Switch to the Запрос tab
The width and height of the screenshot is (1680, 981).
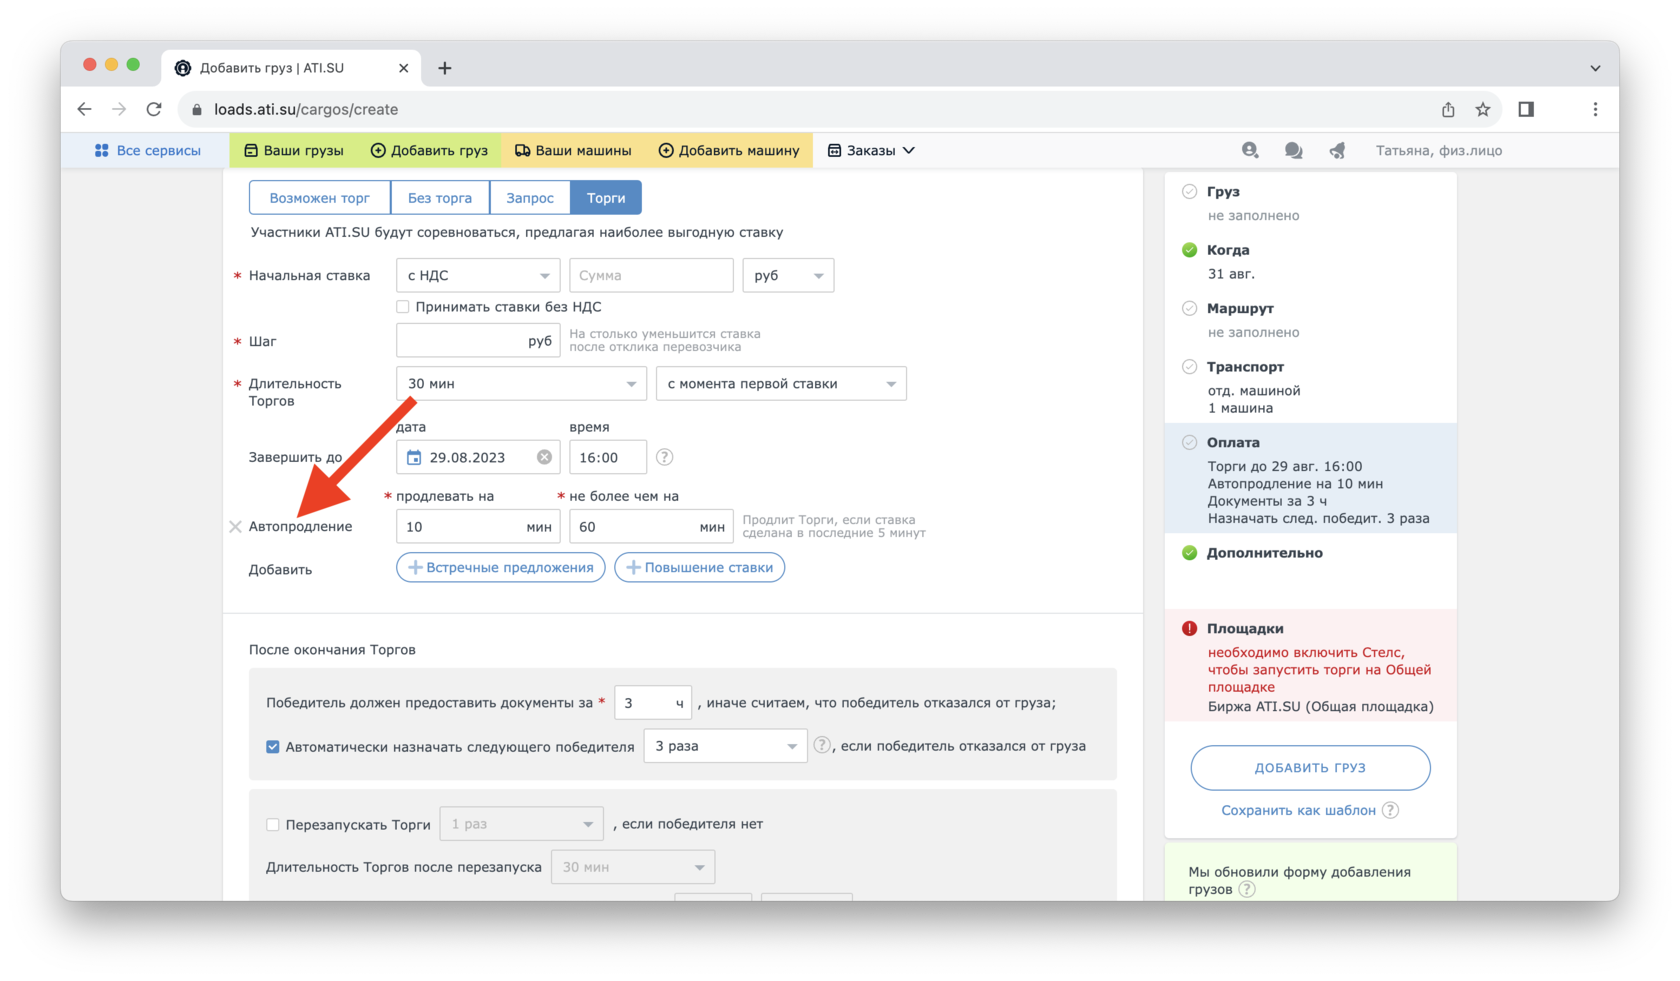pyautogui.click(x=530, y=198)
